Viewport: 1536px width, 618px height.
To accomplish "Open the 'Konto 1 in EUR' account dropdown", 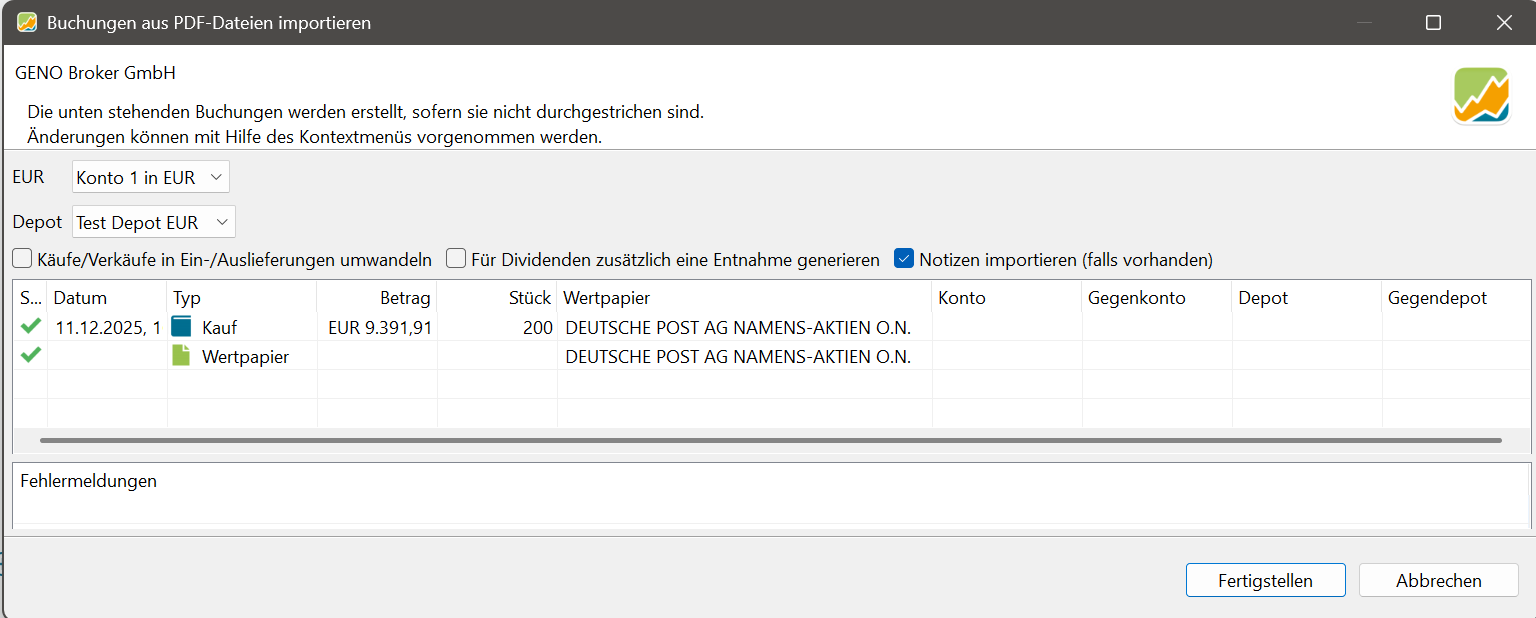I will coord(151,177).
